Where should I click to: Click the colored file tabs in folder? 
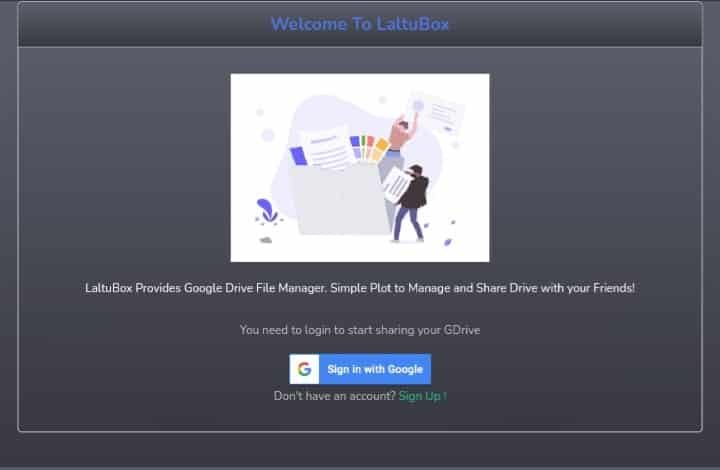(370, 148)
